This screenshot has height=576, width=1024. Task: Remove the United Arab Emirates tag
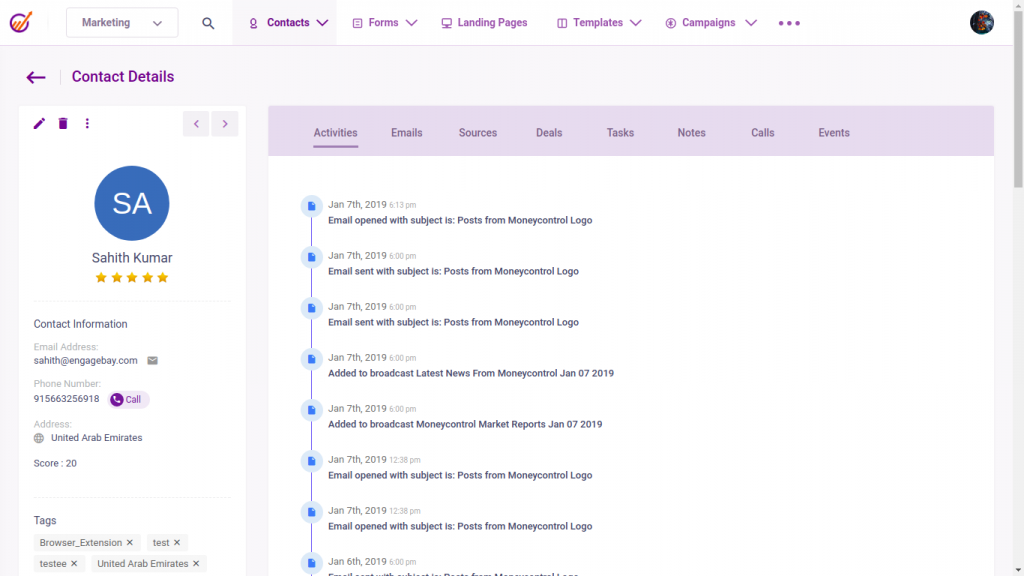[x=197, y=563]
